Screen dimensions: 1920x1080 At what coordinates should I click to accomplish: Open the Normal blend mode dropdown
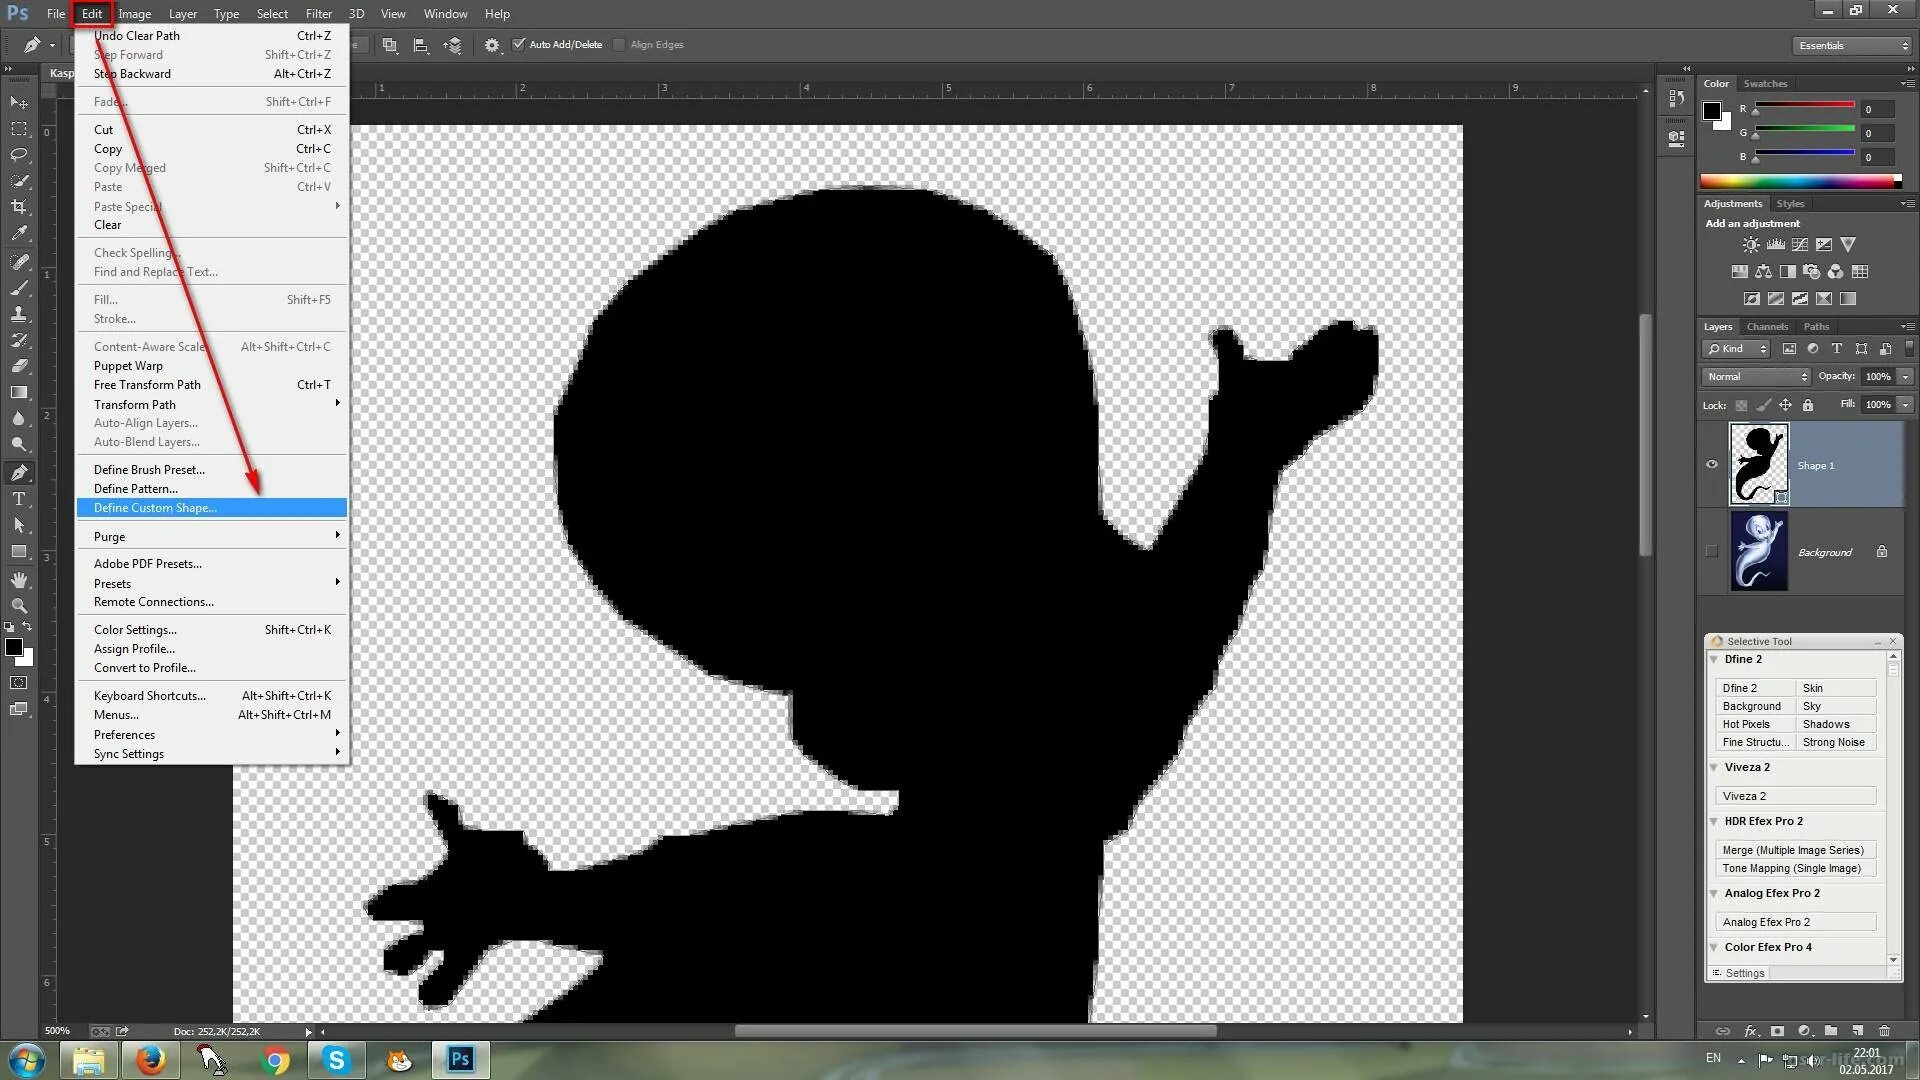click(x=1757, y=377)
